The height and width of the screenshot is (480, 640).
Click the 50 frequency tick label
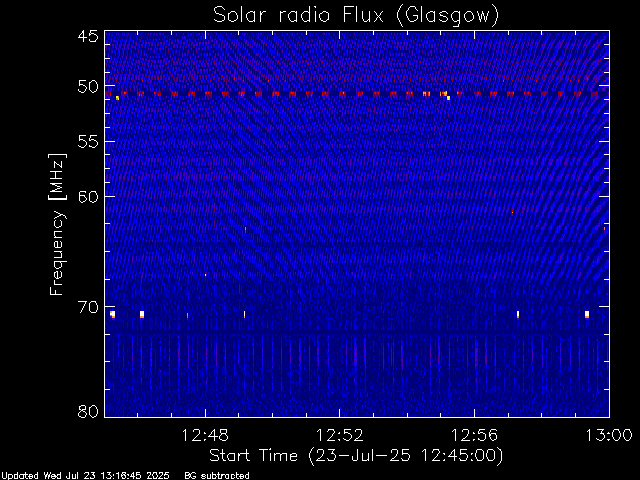(x=88, y=87)
